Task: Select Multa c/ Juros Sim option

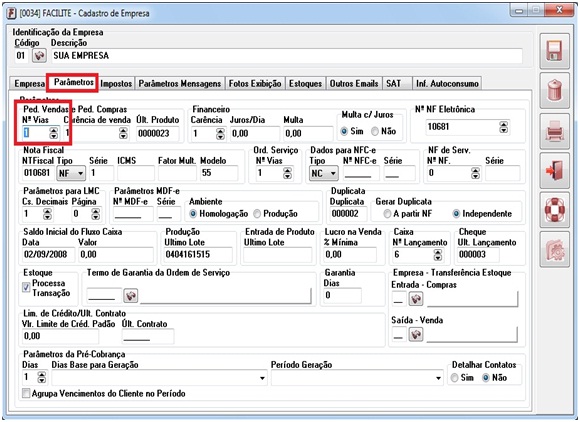Action: [x=344, y=131]
